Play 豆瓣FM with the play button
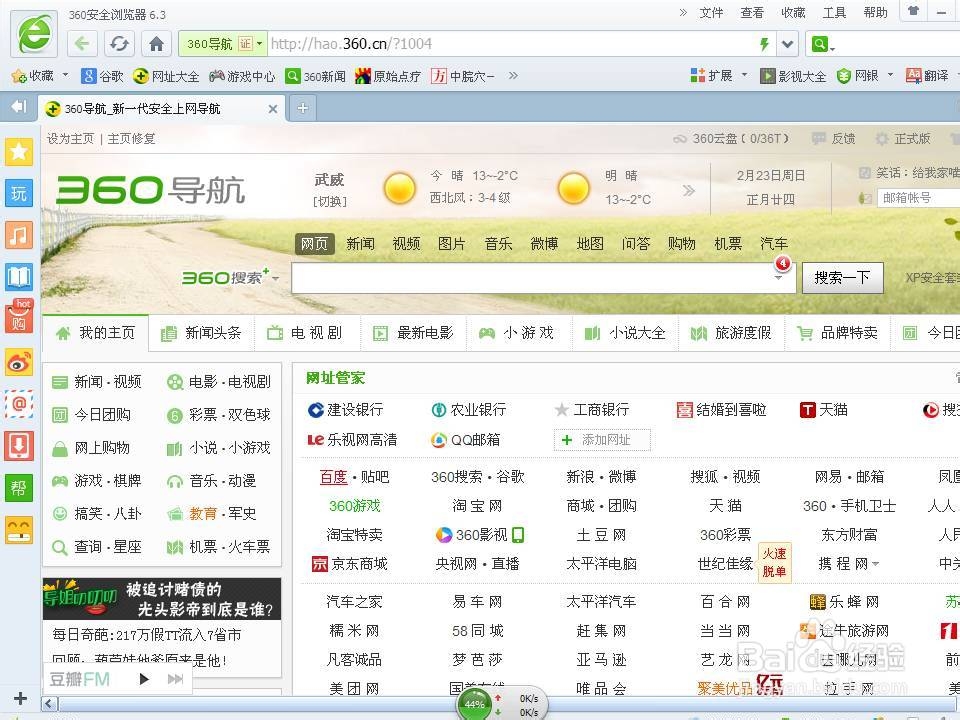960x720 pixels. point(144,678)
